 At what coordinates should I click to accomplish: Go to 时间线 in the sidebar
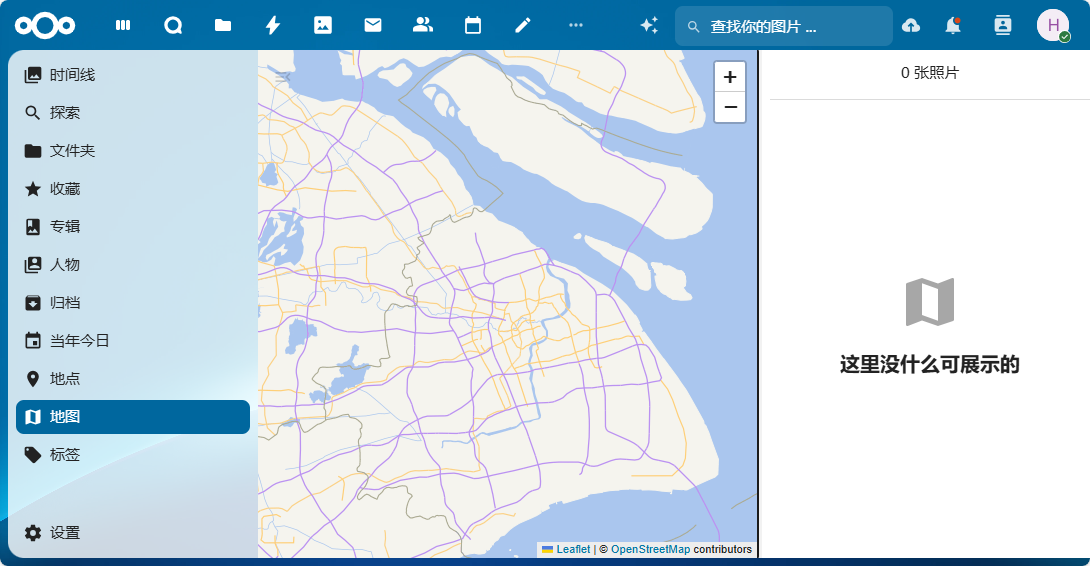(72, 75)
